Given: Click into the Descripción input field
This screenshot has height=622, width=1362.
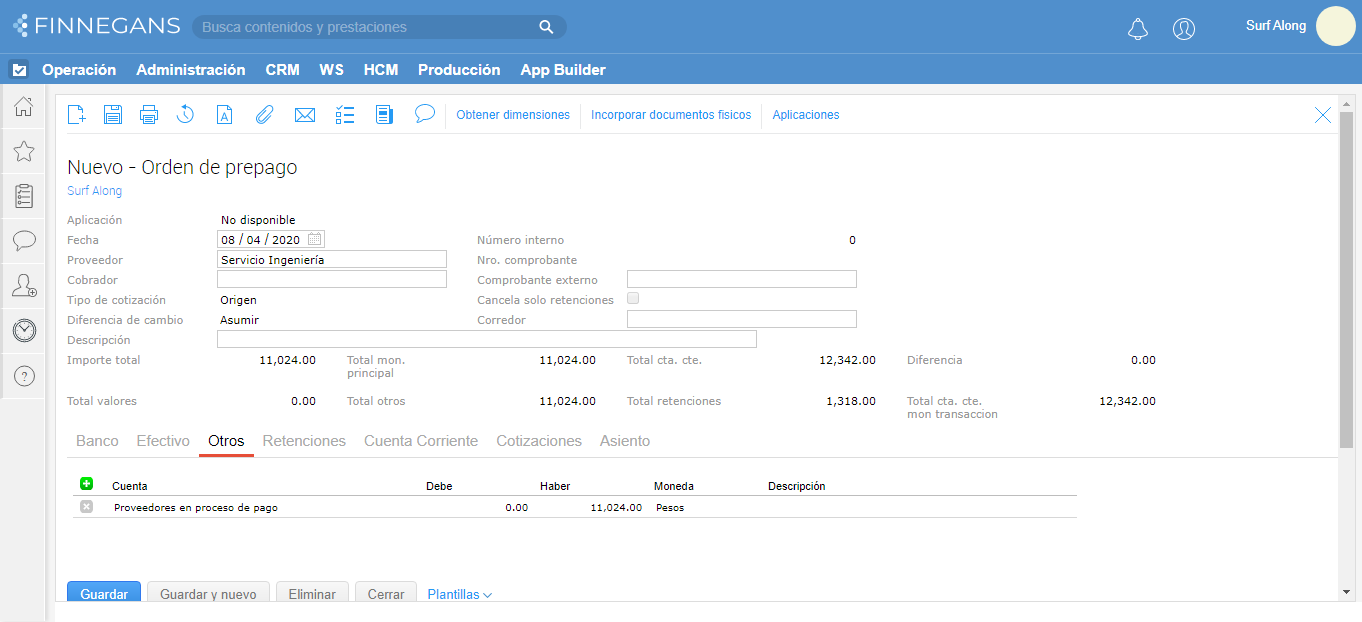Looking at the screenshot, I should click(486, 339).
